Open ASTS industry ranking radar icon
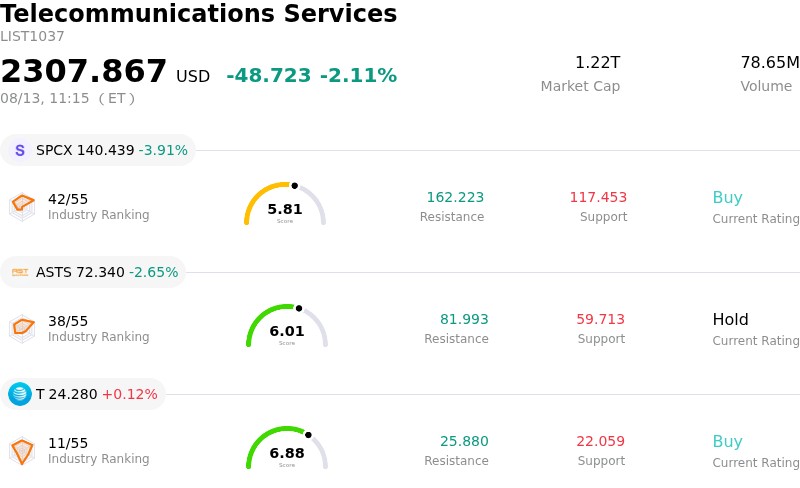This screenshot has height=488, width=800. (x=22, y=329)
